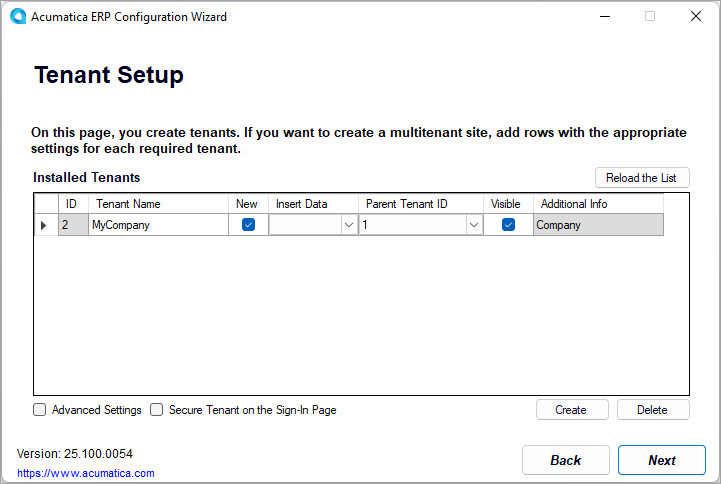
Task: Click the Acumatica logo icon in title bar
Action: (x=18, y=16)
